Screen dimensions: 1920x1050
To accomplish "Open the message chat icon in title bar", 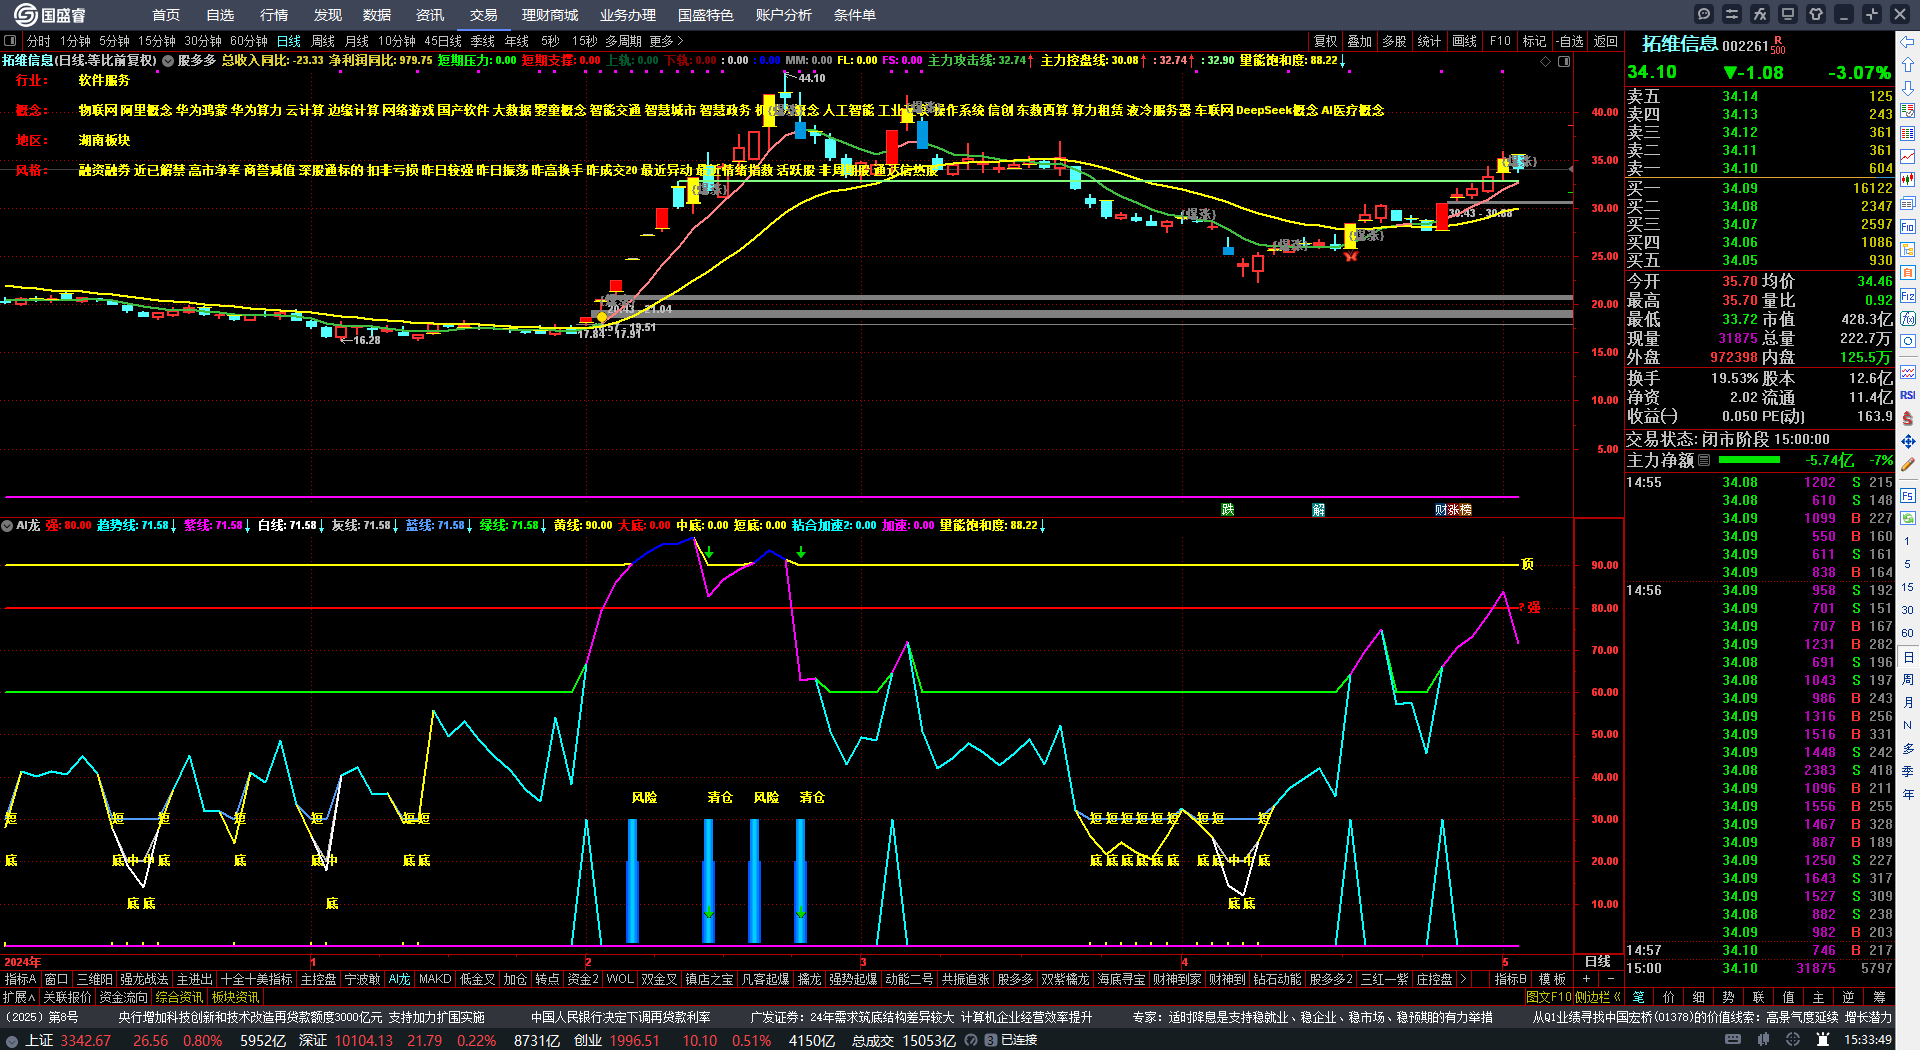I will pyautogui.click(x=1704, y=14).
